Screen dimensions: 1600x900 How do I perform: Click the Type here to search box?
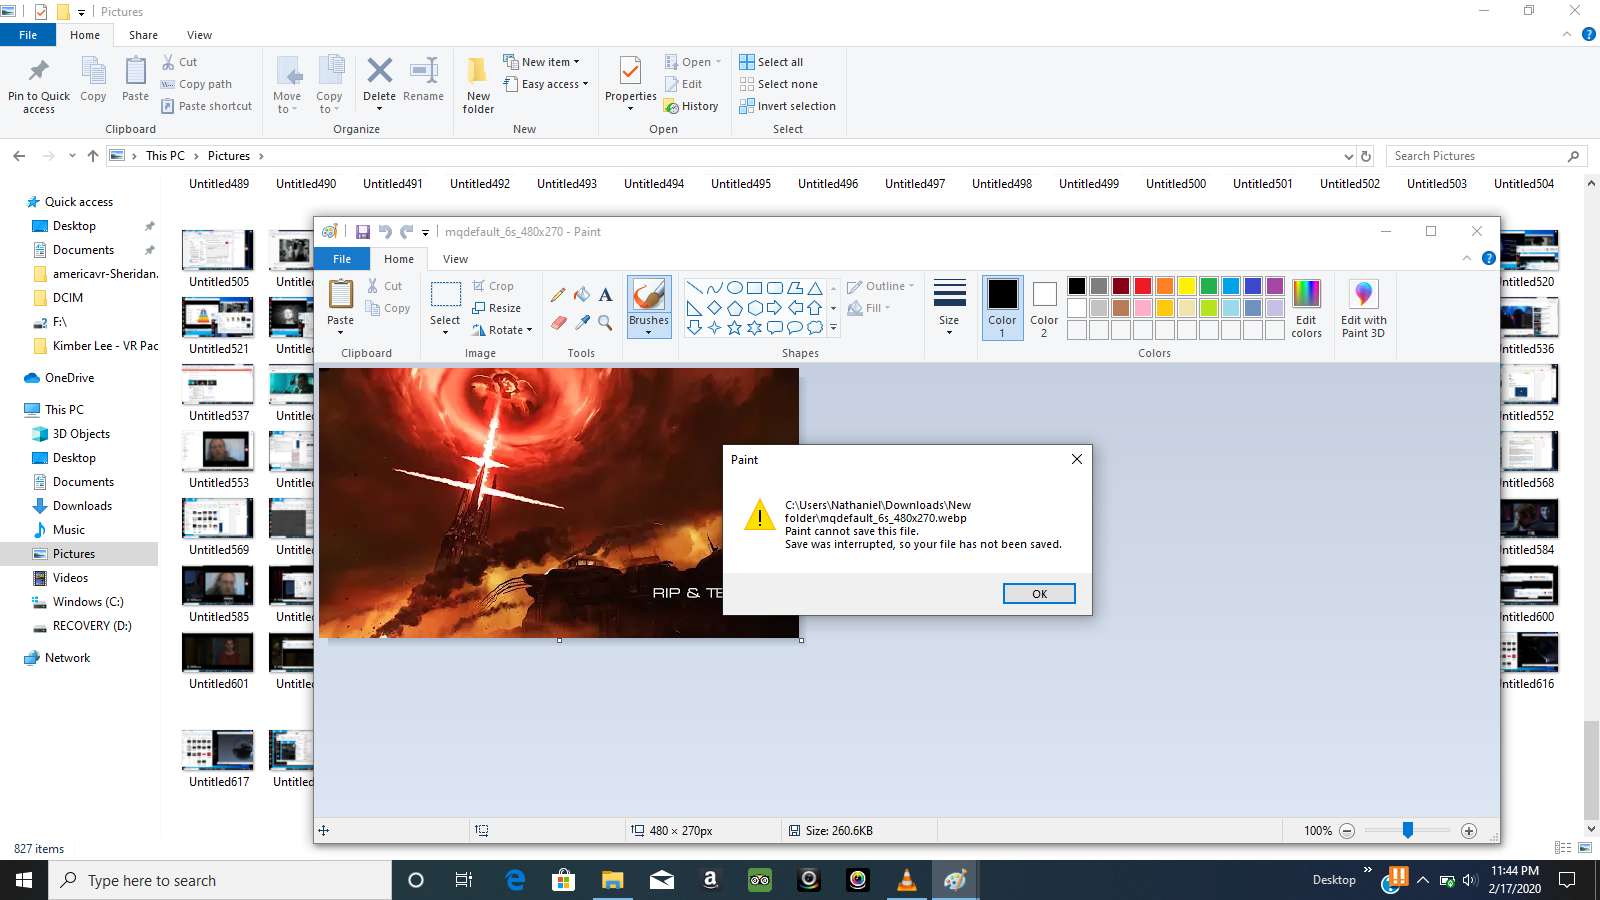(x=220, y=880)
